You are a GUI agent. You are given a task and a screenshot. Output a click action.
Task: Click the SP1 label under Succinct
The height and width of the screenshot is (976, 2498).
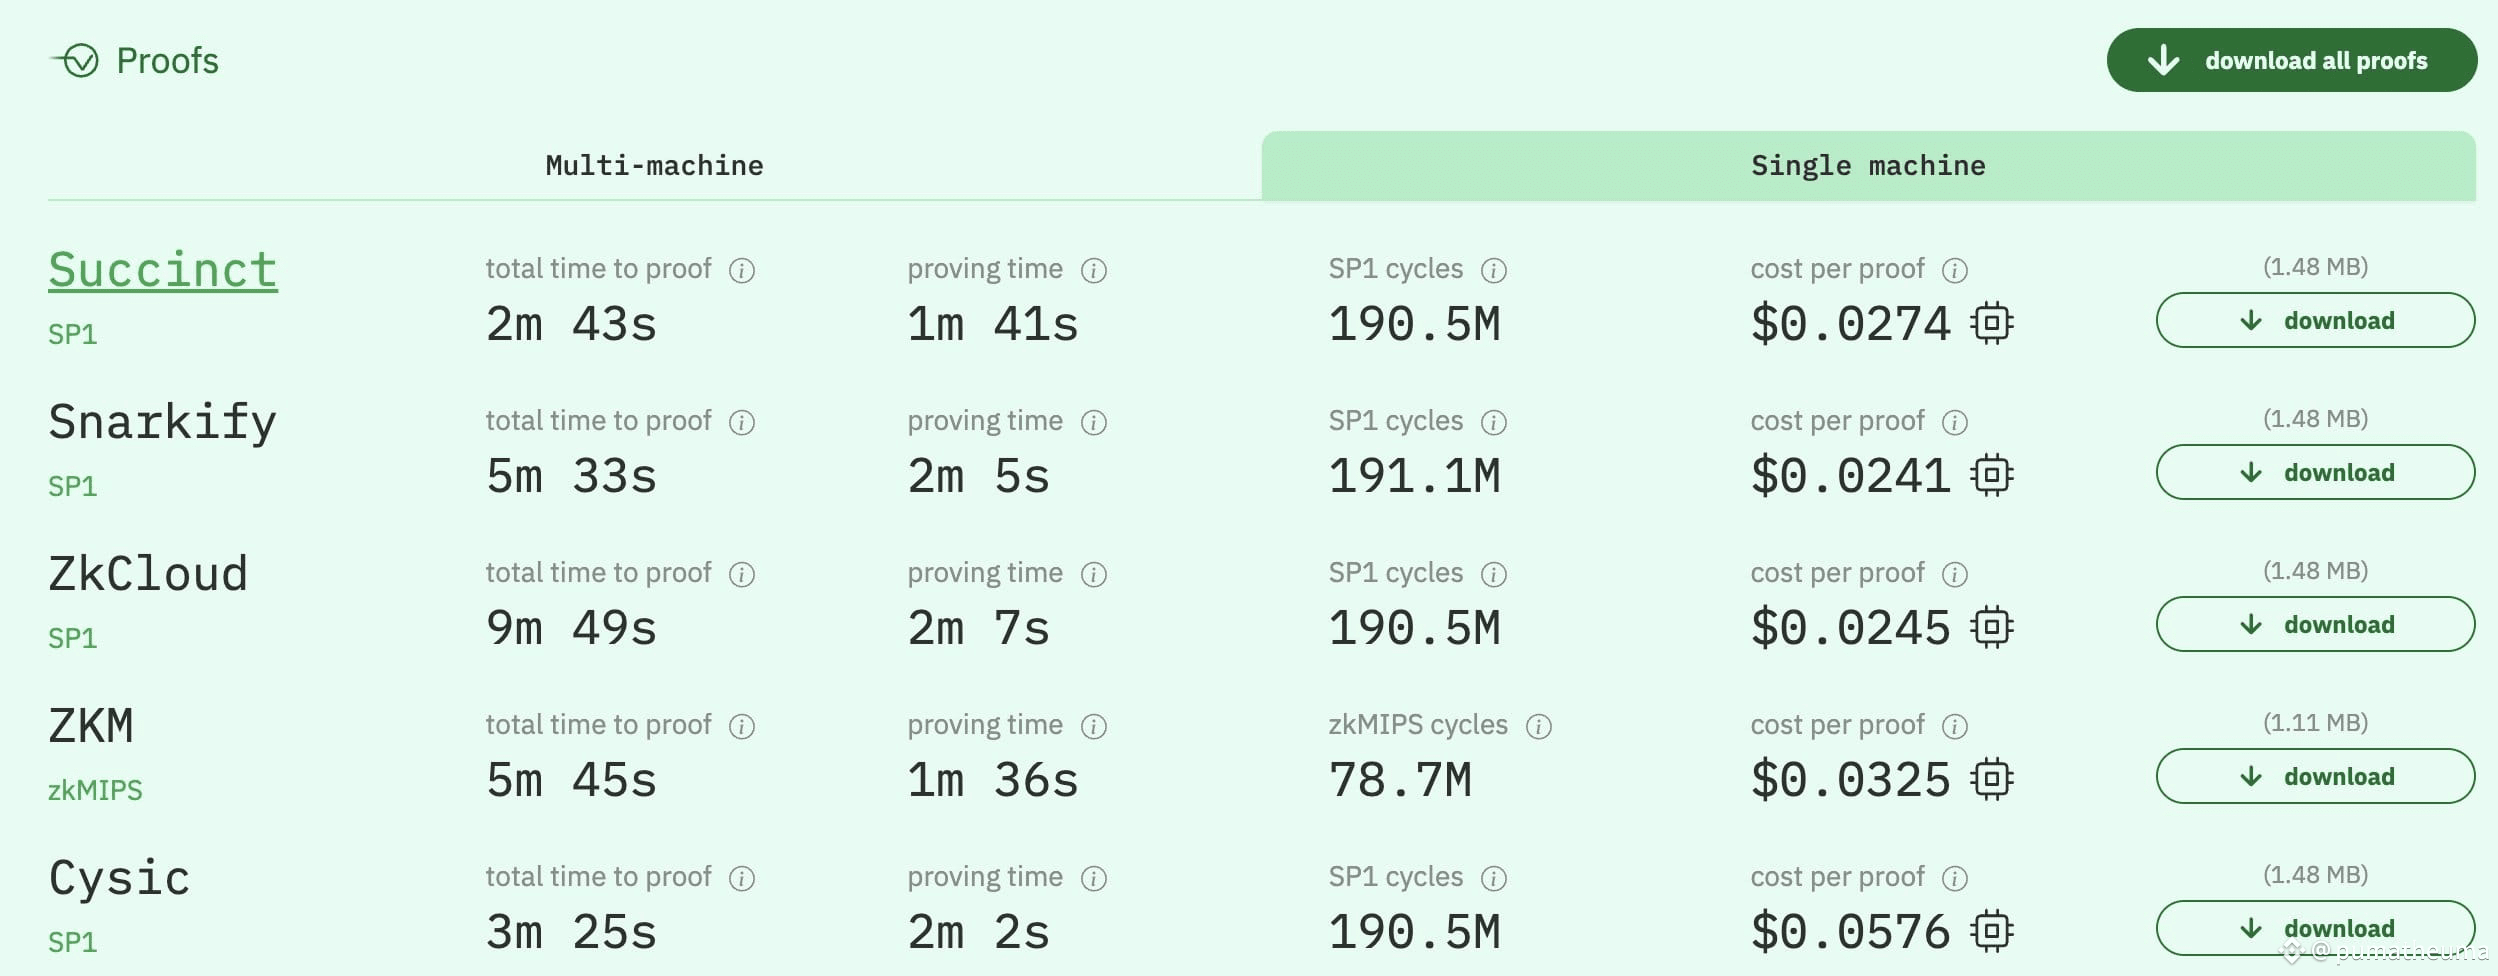tap(73, 334)
